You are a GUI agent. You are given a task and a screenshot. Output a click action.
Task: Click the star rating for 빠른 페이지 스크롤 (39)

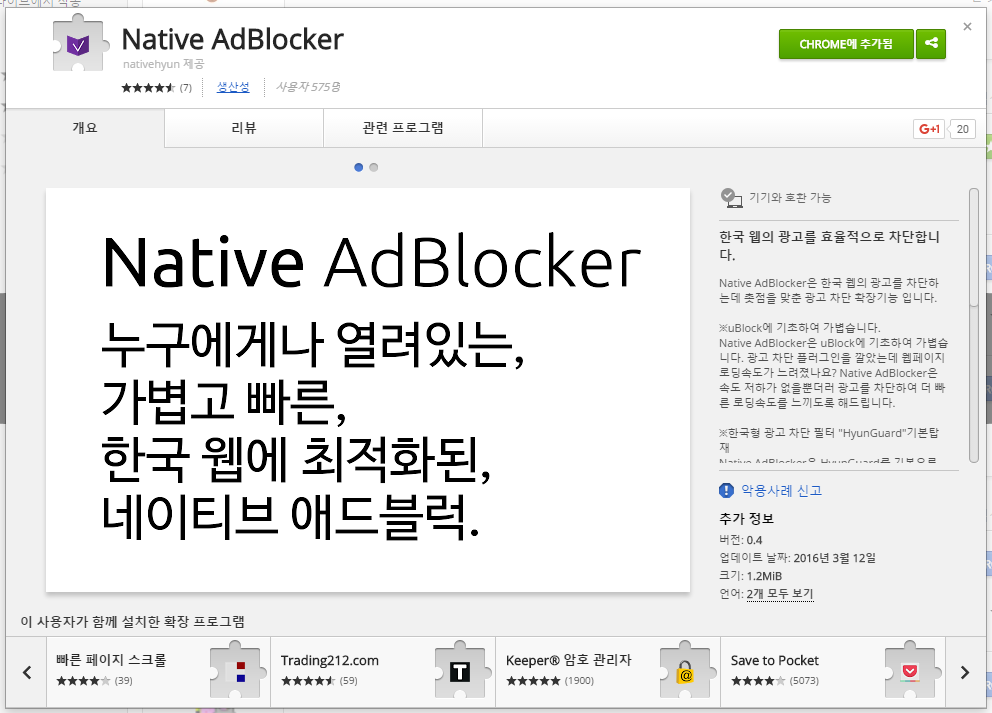click(x=83, y=681)
